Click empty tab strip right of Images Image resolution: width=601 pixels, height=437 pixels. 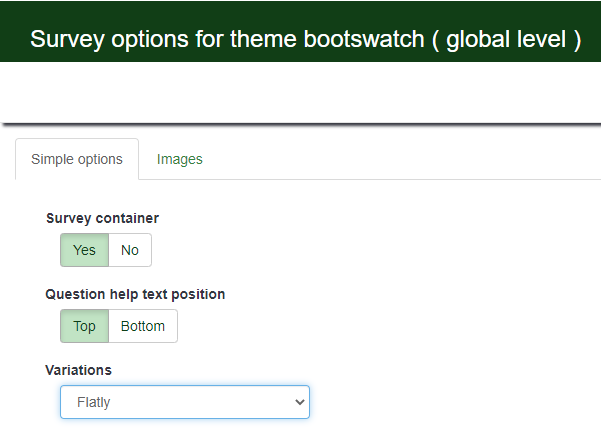pyautogui.click(x=400, y=159)
